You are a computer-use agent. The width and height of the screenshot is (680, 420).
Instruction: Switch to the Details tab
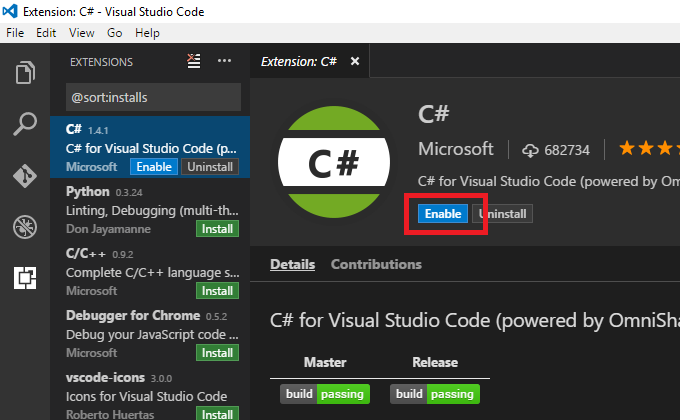292,264
